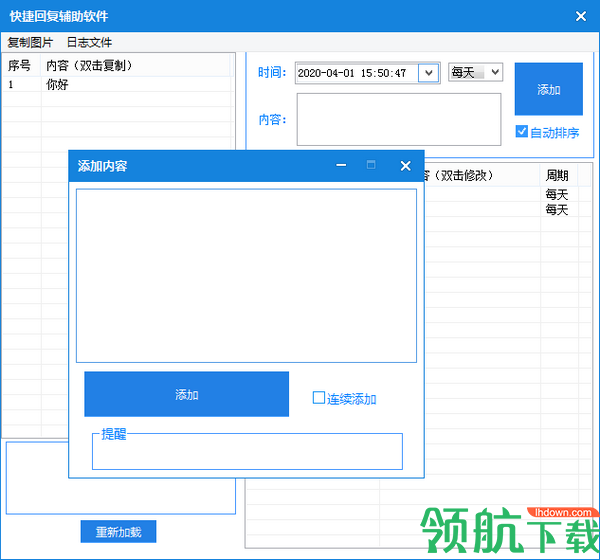The width and height of the screenshot is (600, 560).
Task: Toggle the 自动排序 checkbox
Action: (522, 131)
